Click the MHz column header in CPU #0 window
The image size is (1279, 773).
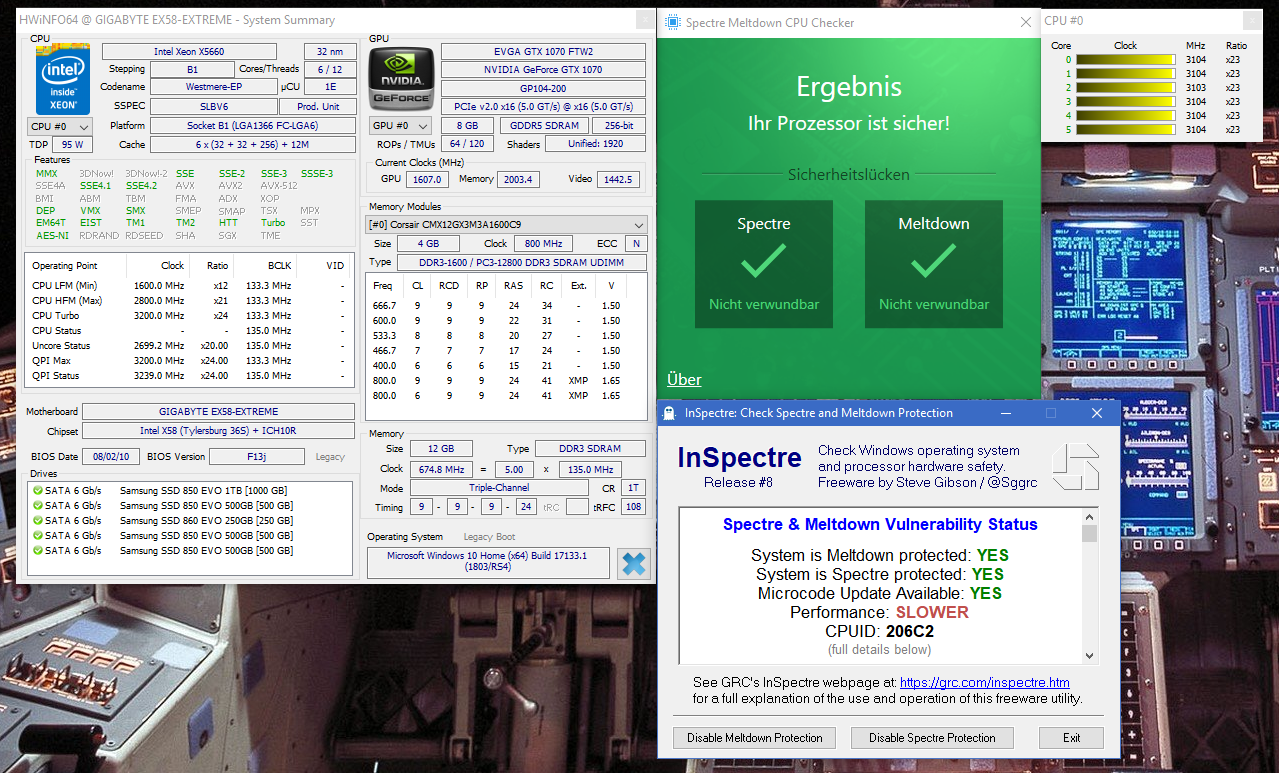coord(1196,45)
